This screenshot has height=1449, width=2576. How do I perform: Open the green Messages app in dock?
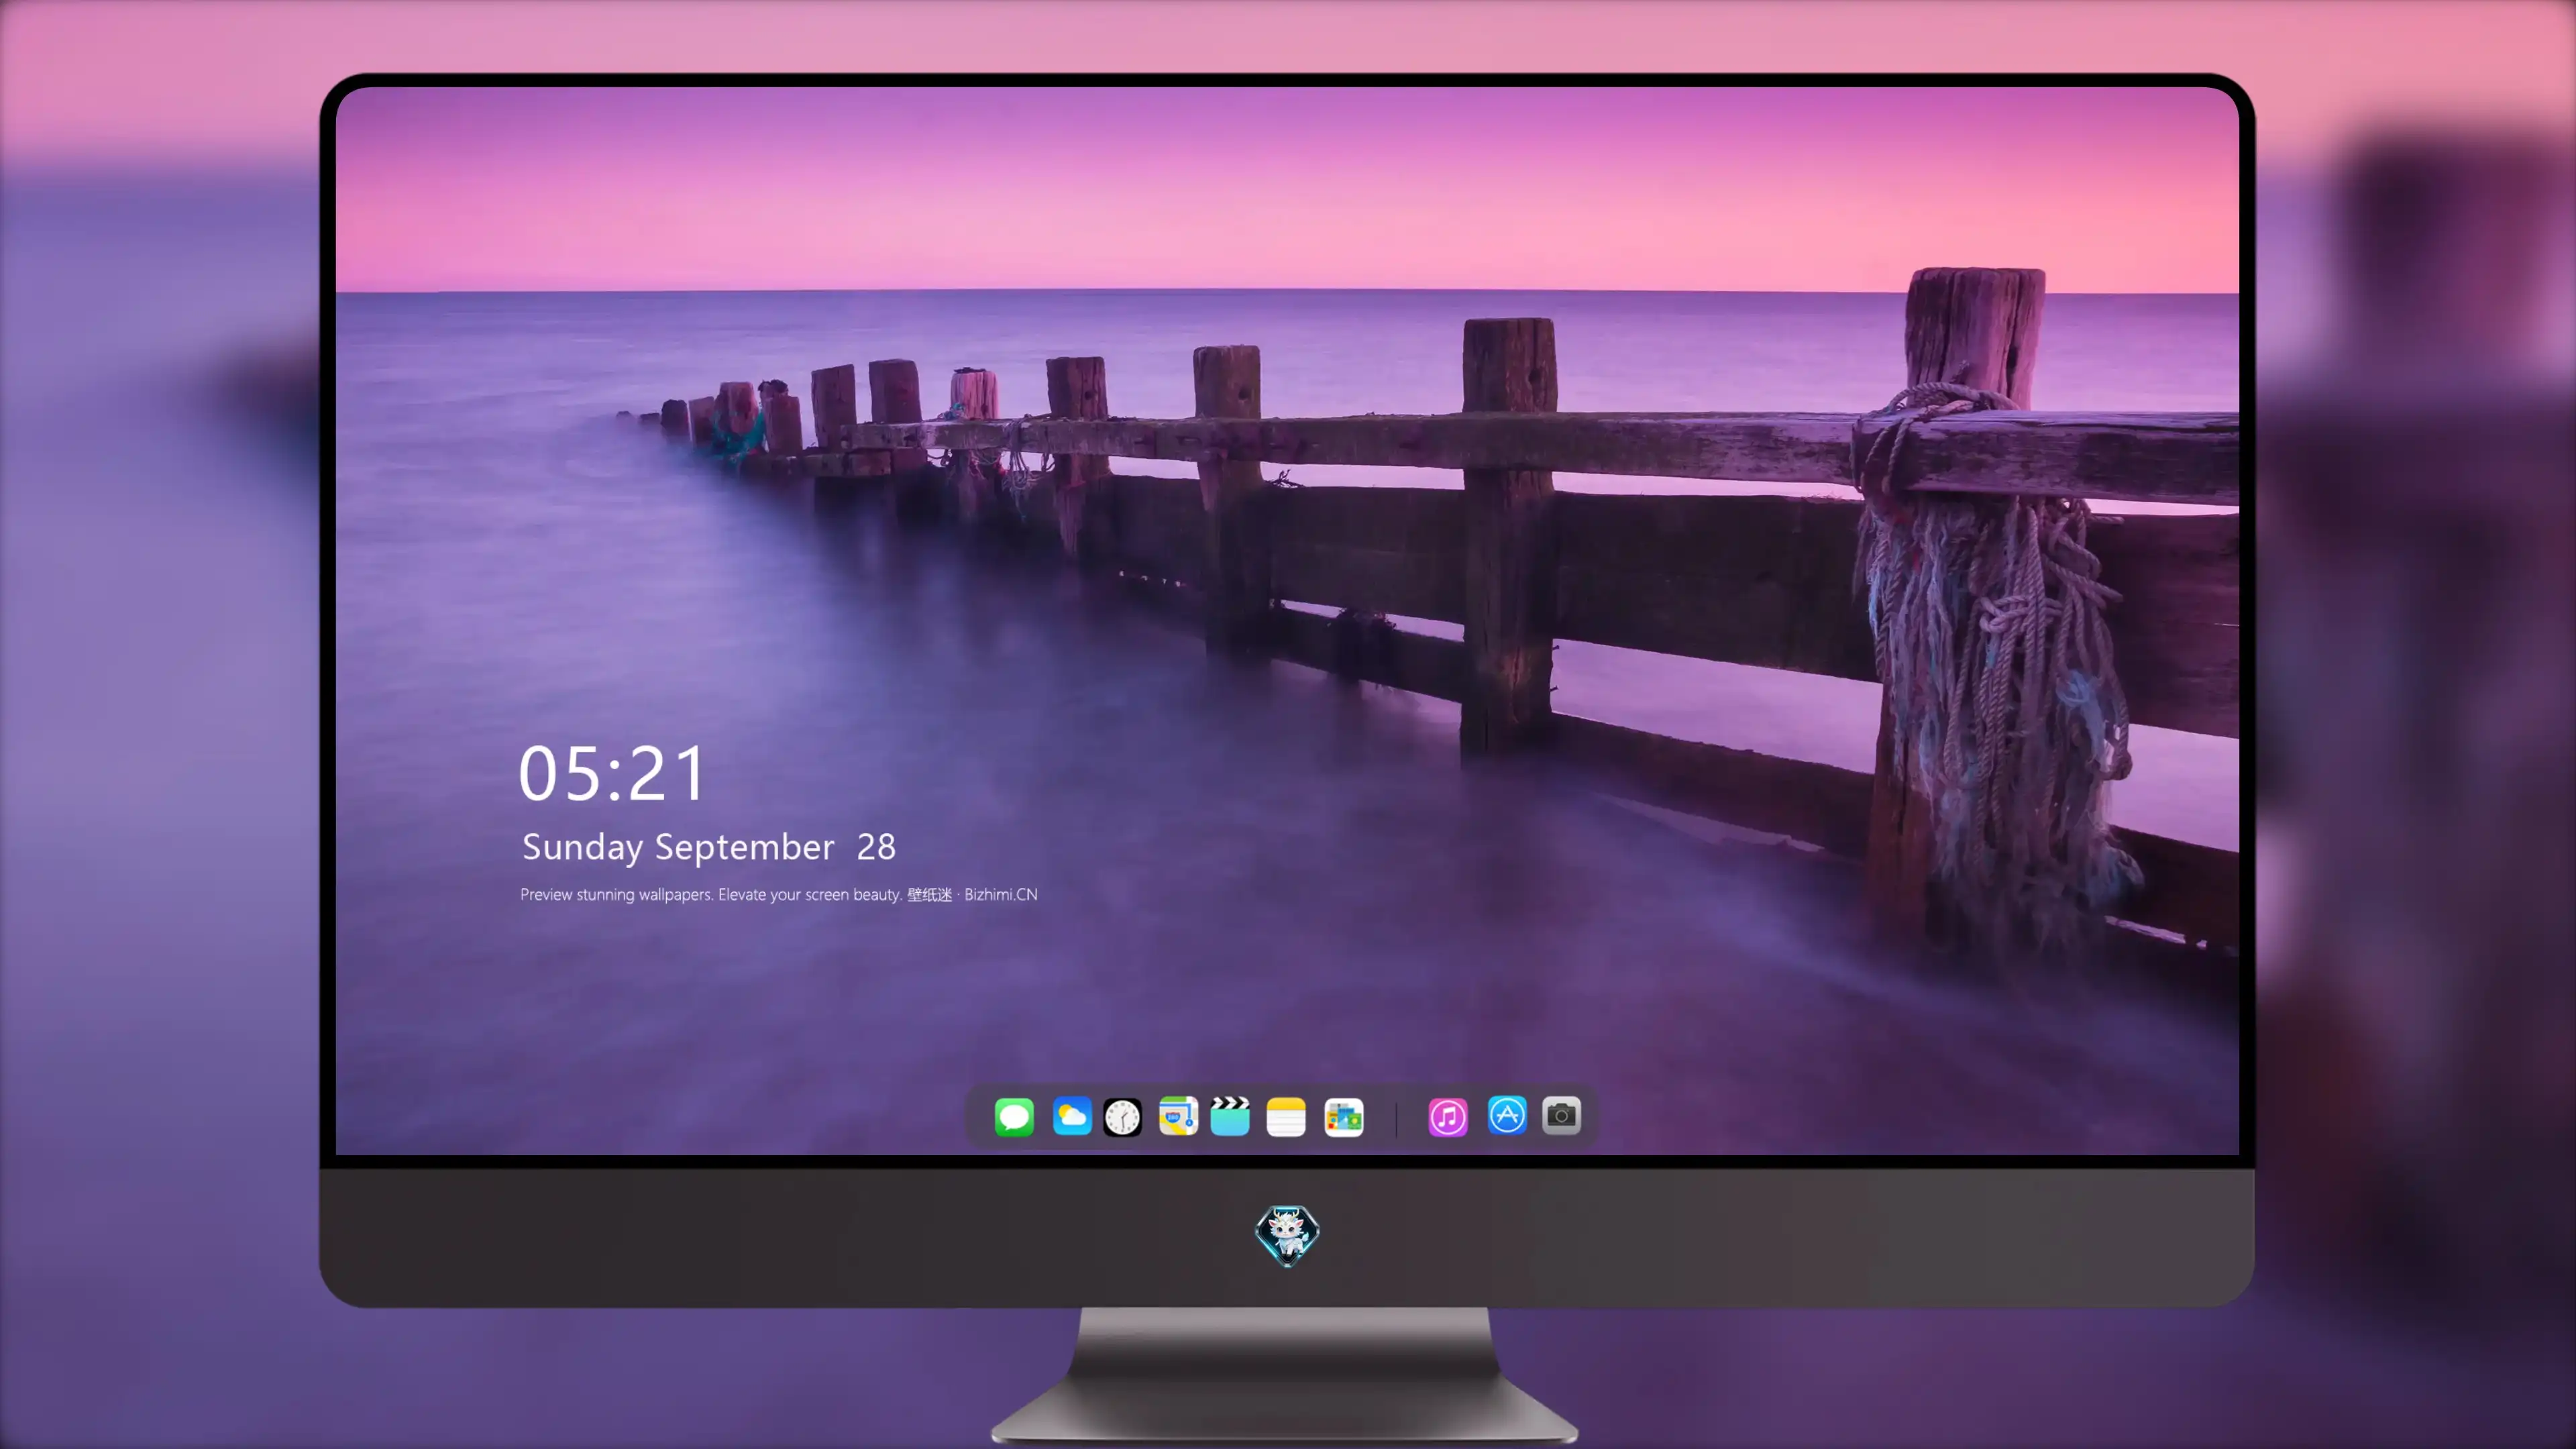point(1014,1117)
